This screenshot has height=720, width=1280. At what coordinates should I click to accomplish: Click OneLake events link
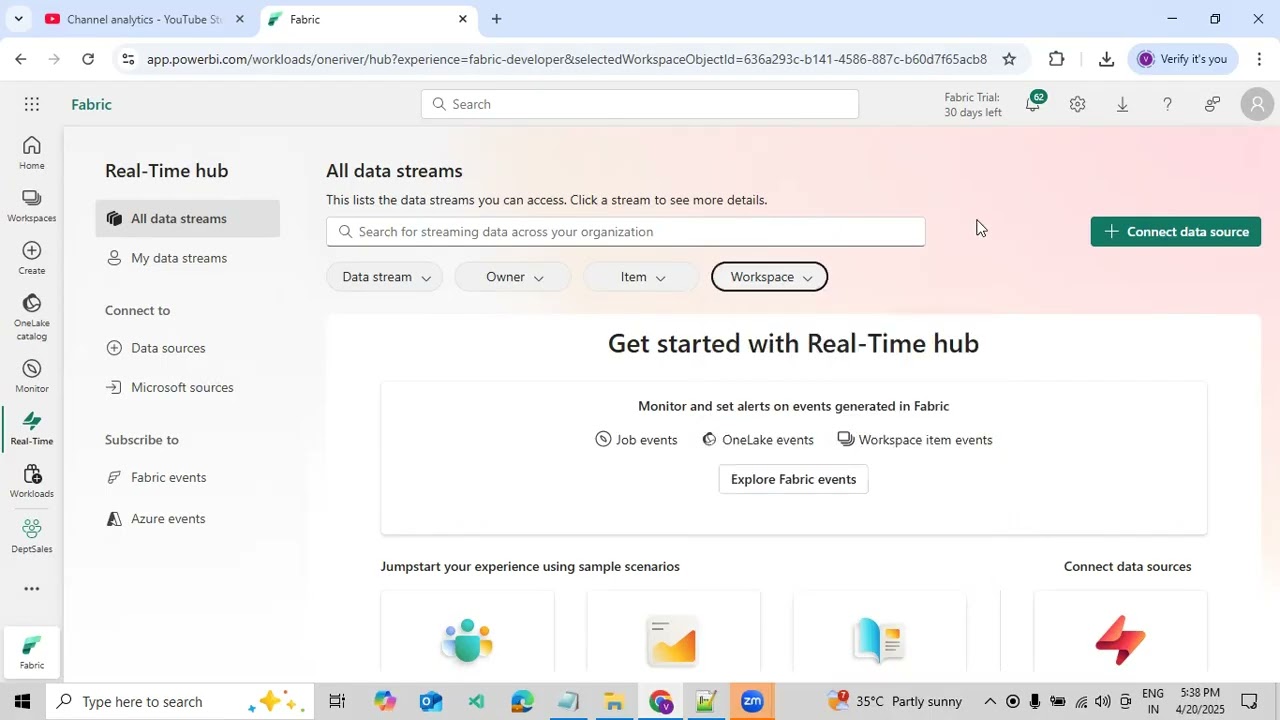758,440
